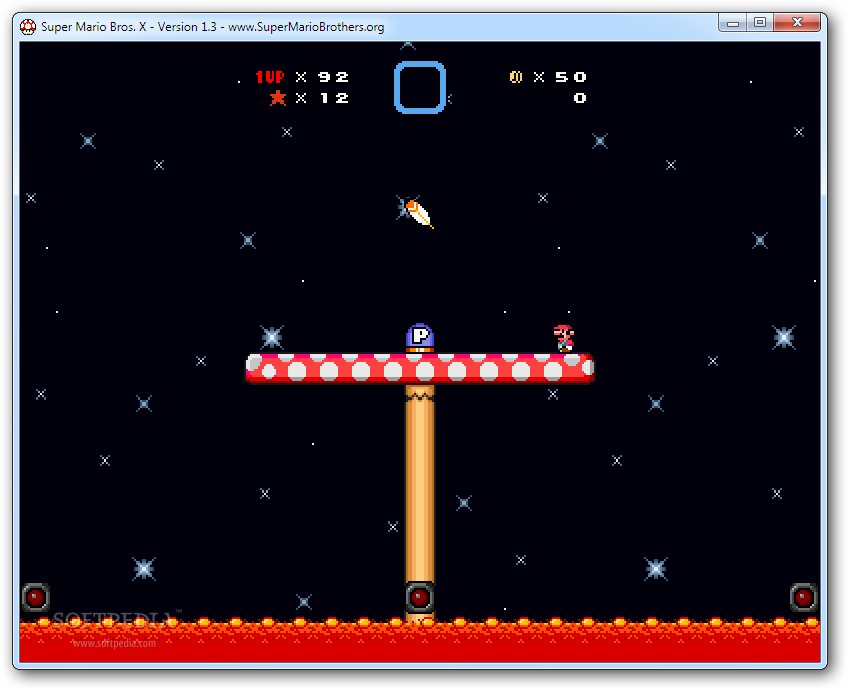Click the falling cape feather power-up
Viewport: 848px width, 690px height.
(419, 214)
